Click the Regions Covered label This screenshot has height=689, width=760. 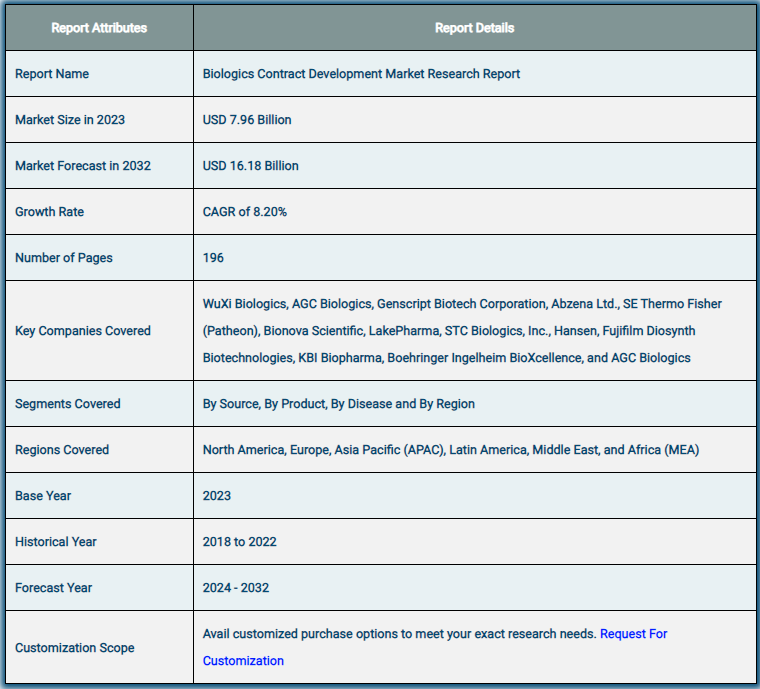62,450
